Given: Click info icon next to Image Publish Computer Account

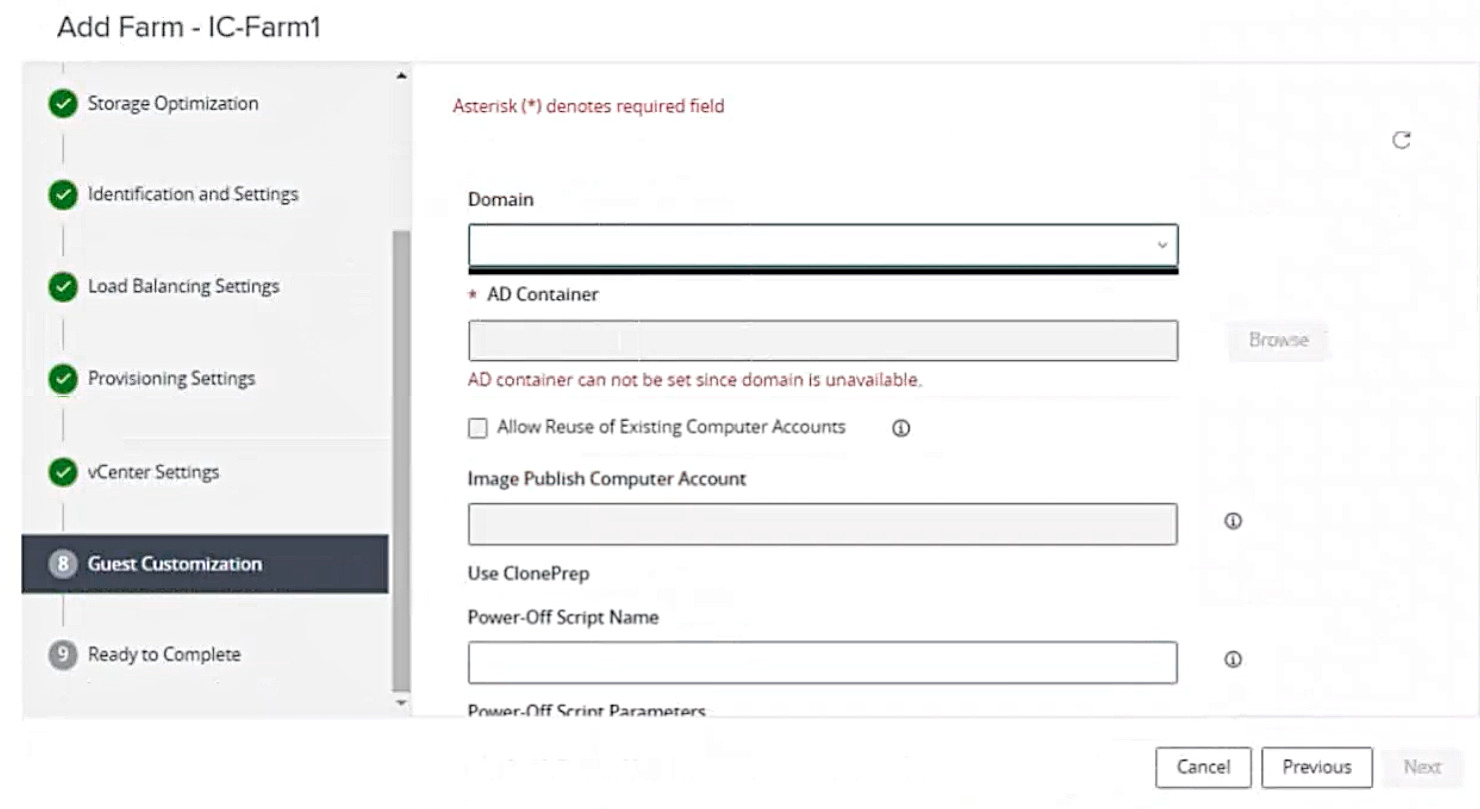Looking at the screenshot, I should [1233, 521].
